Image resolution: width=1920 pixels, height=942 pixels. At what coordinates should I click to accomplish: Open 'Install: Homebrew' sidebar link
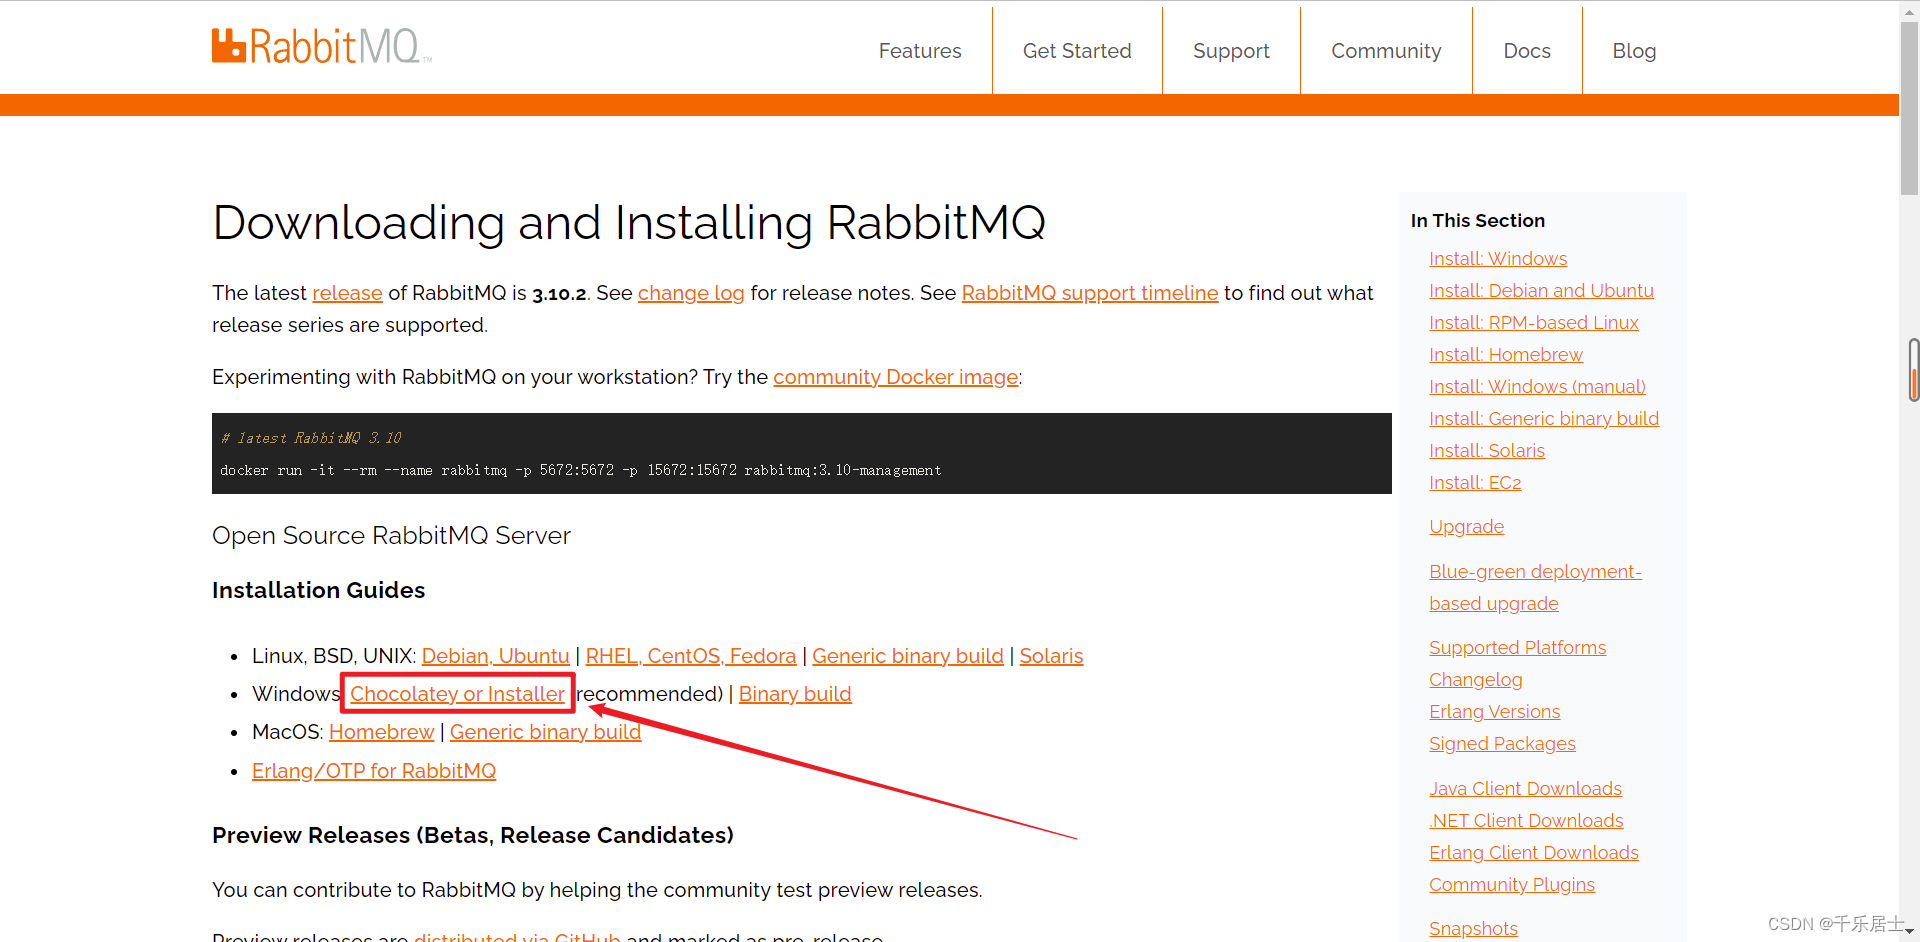tap(1506, 355)
